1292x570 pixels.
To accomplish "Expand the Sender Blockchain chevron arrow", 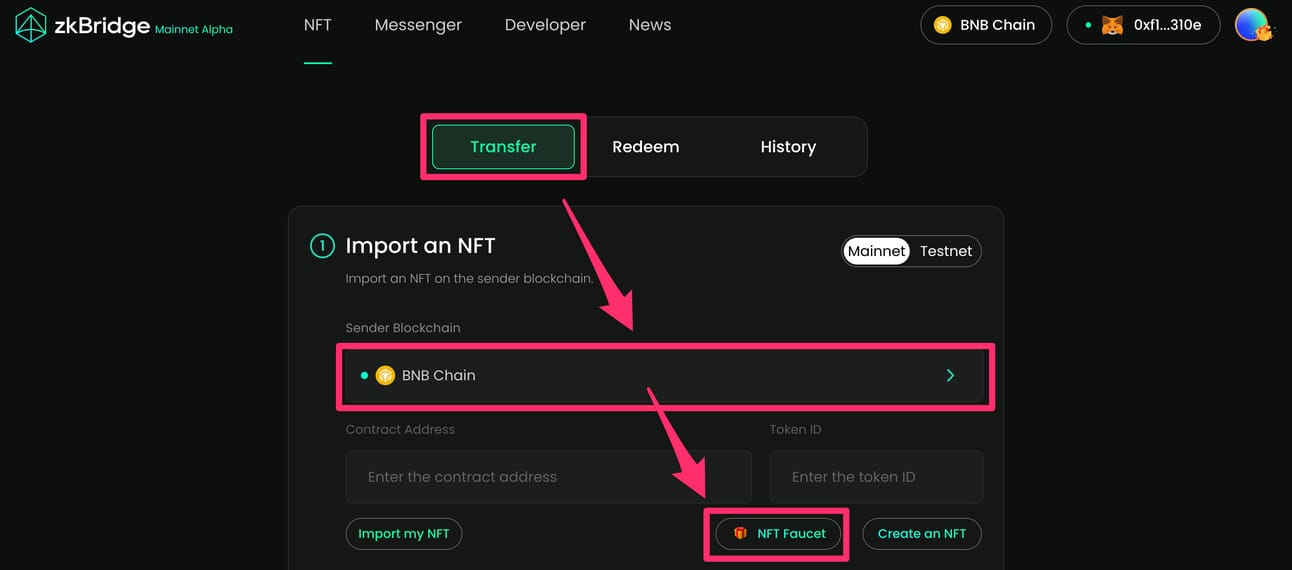I will (x=950, y=376).
